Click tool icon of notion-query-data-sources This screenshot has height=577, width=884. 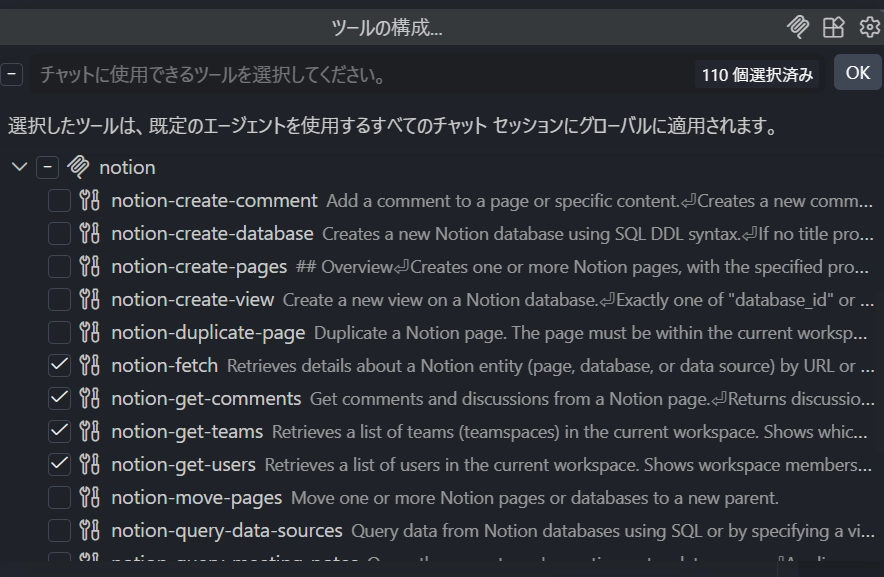tap(90, 530)
